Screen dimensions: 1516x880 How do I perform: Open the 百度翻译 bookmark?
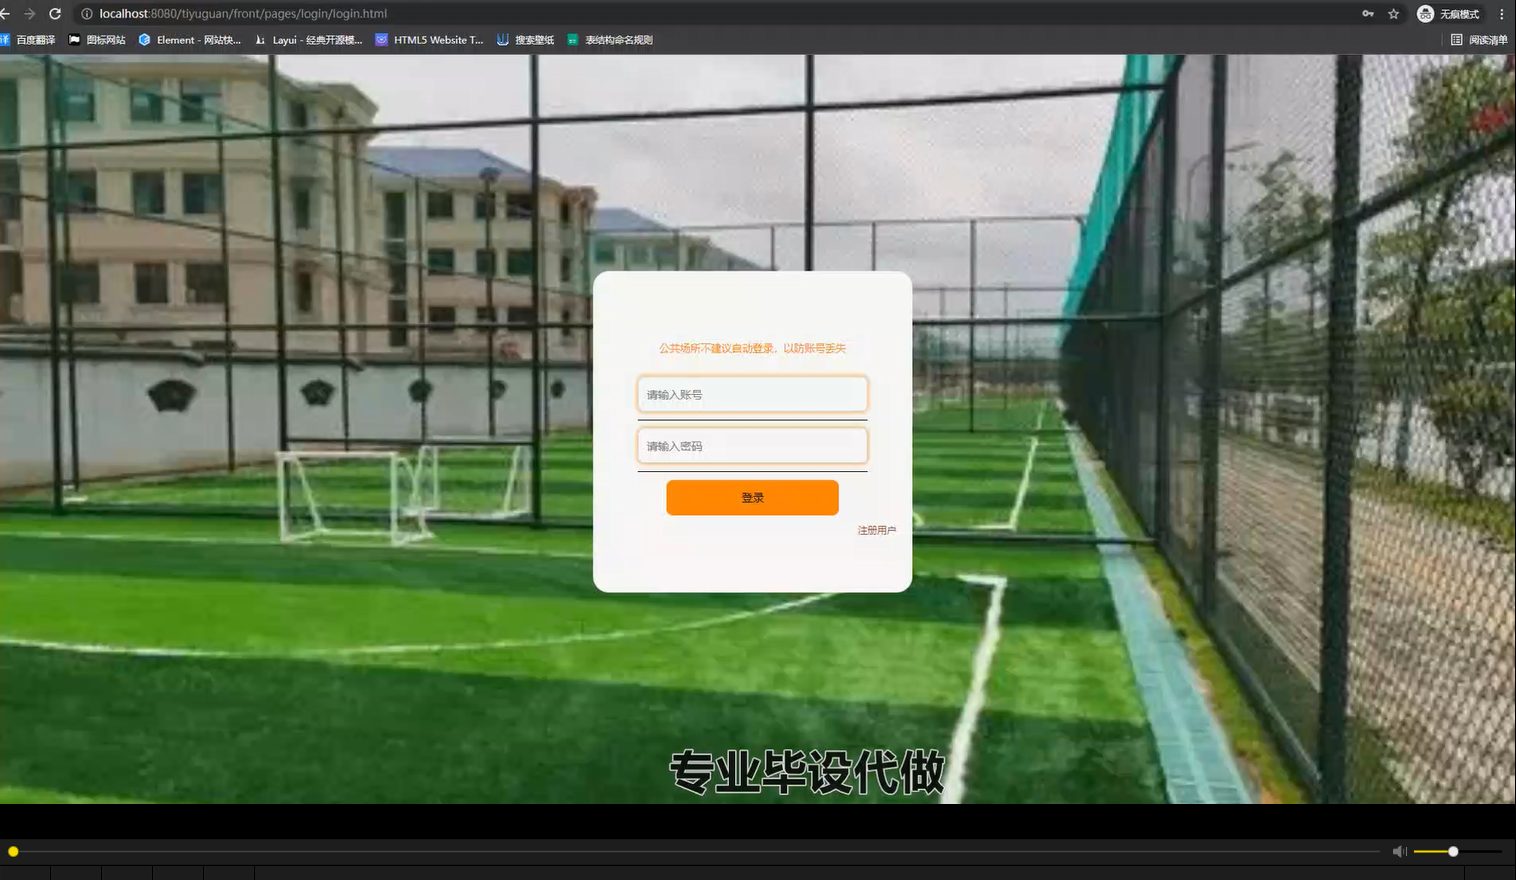28,40
